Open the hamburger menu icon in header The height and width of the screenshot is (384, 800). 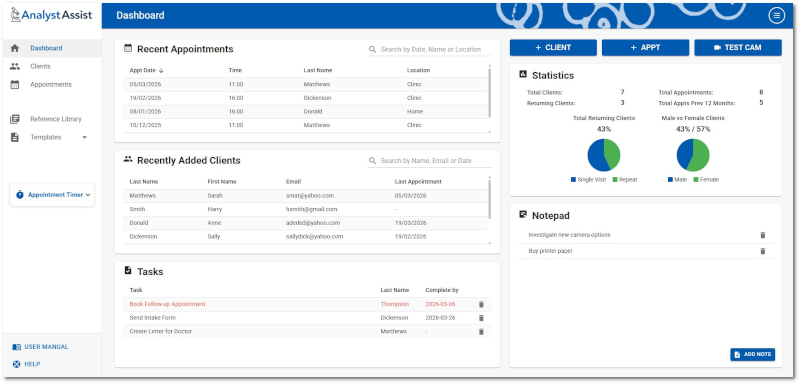click(x=776, y=16)
